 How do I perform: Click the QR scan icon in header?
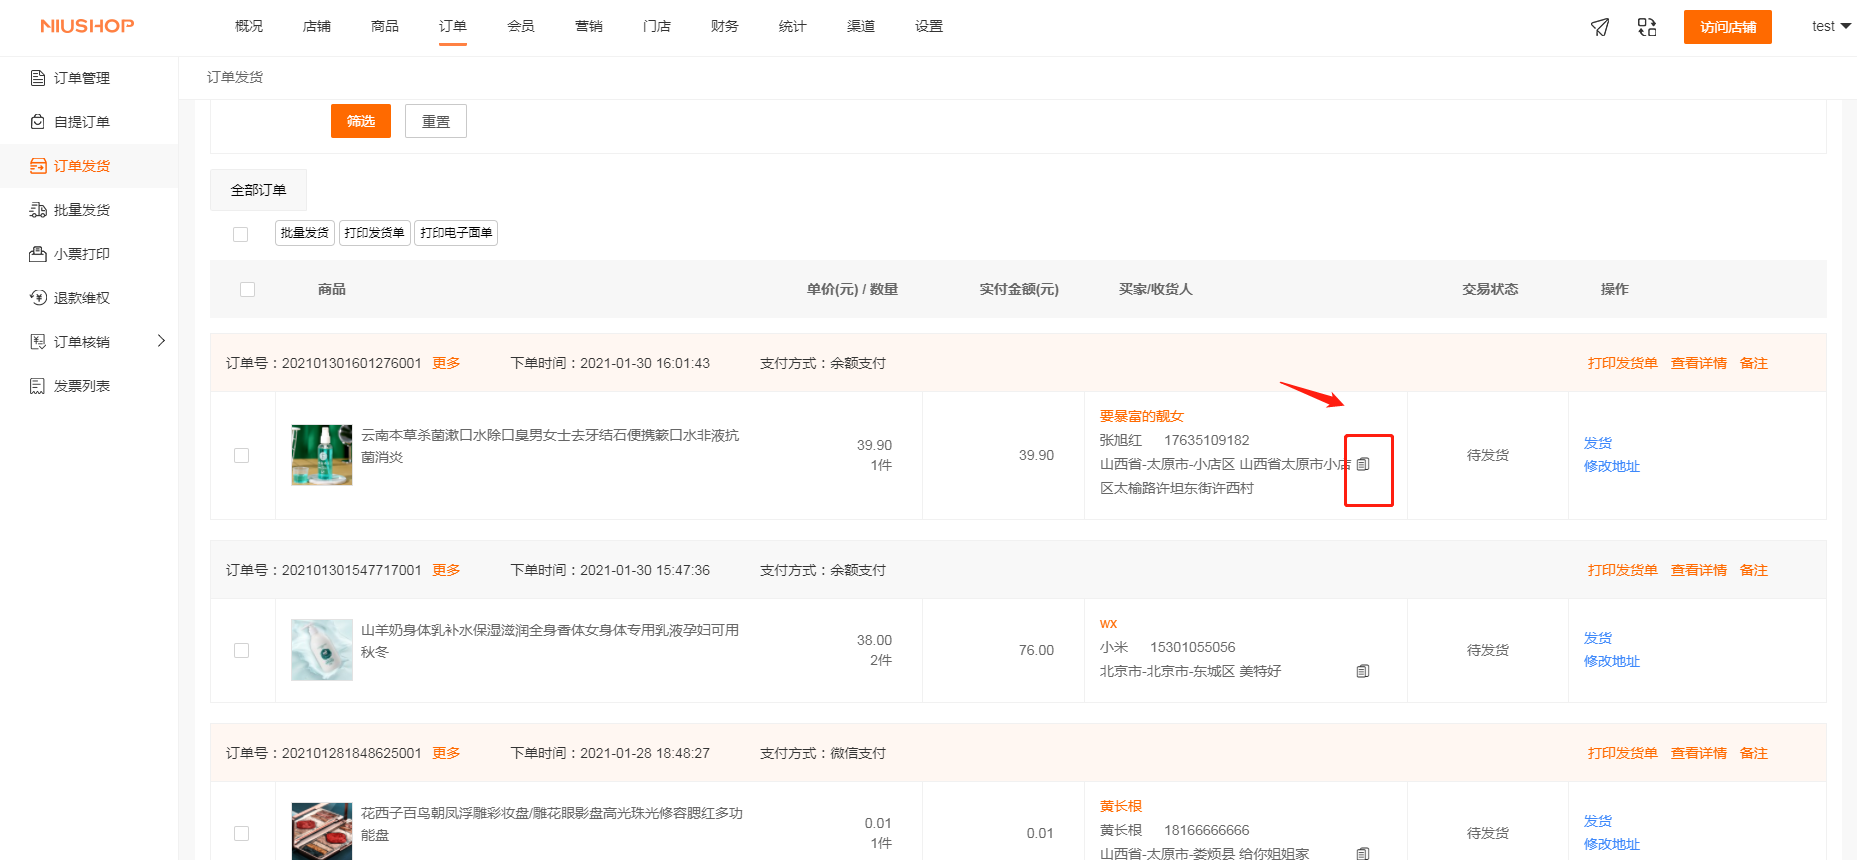pos(1647,27)
